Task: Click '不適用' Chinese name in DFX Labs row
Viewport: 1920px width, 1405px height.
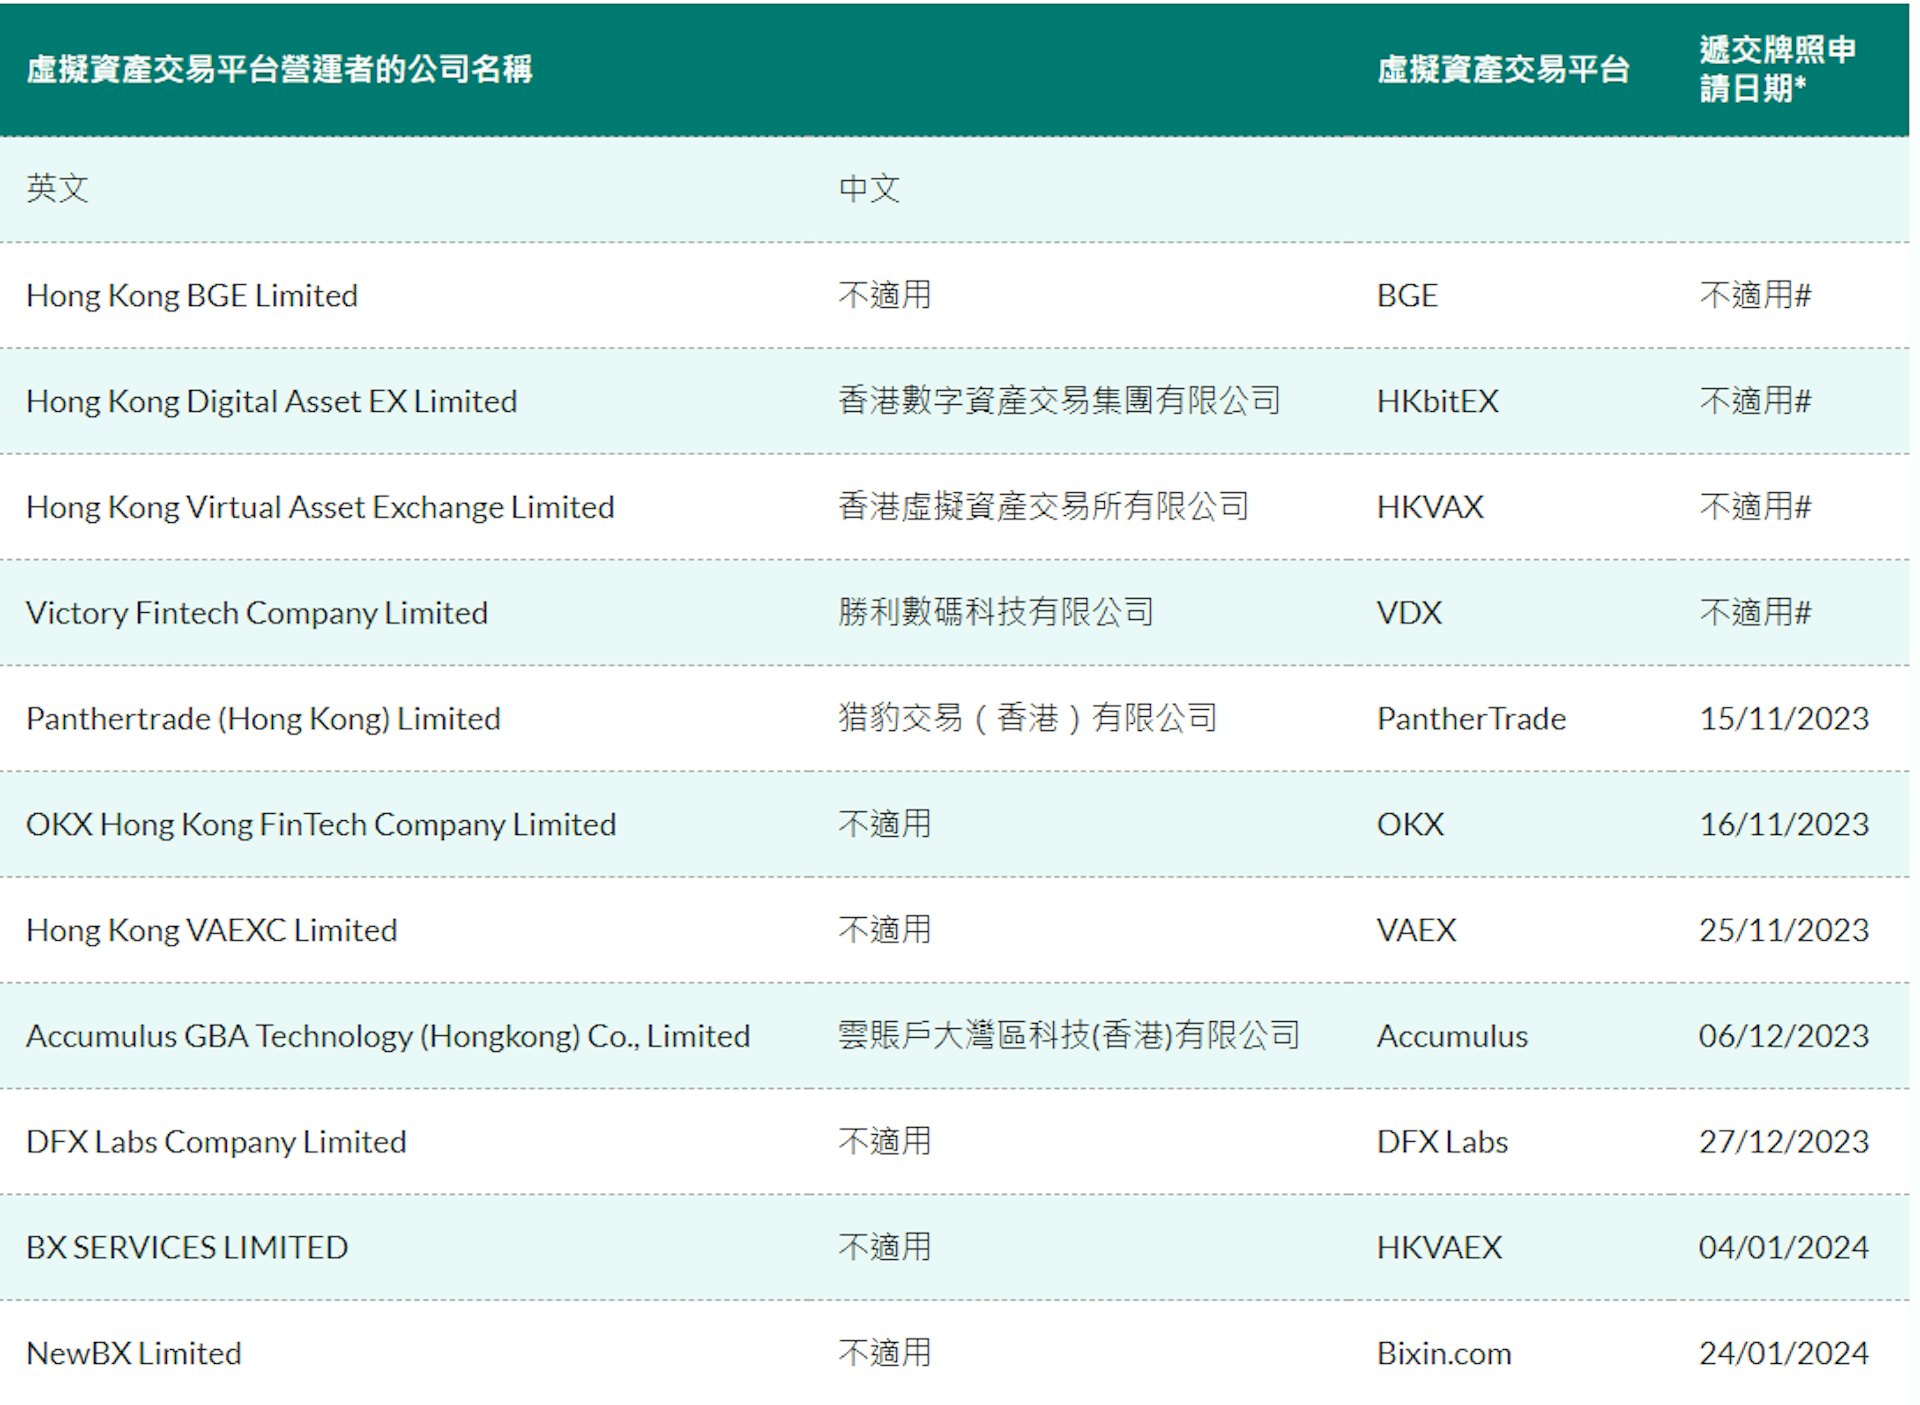Action: pyautogui.click(x=885, y=1141)
